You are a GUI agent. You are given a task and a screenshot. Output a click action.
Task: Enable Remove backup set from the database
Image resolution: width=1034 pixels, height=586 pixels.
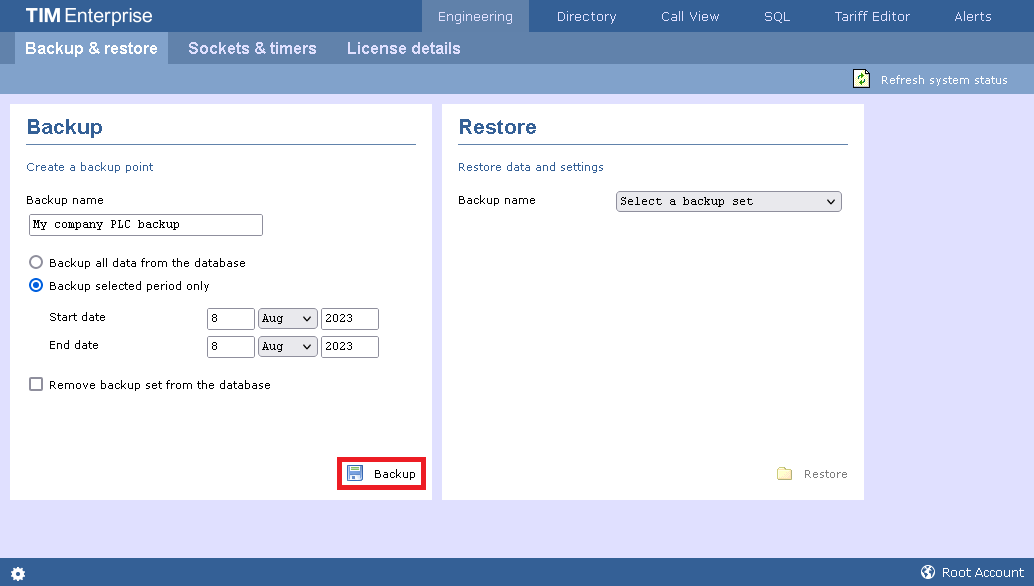pyautogui.click(x=36, y=385)
